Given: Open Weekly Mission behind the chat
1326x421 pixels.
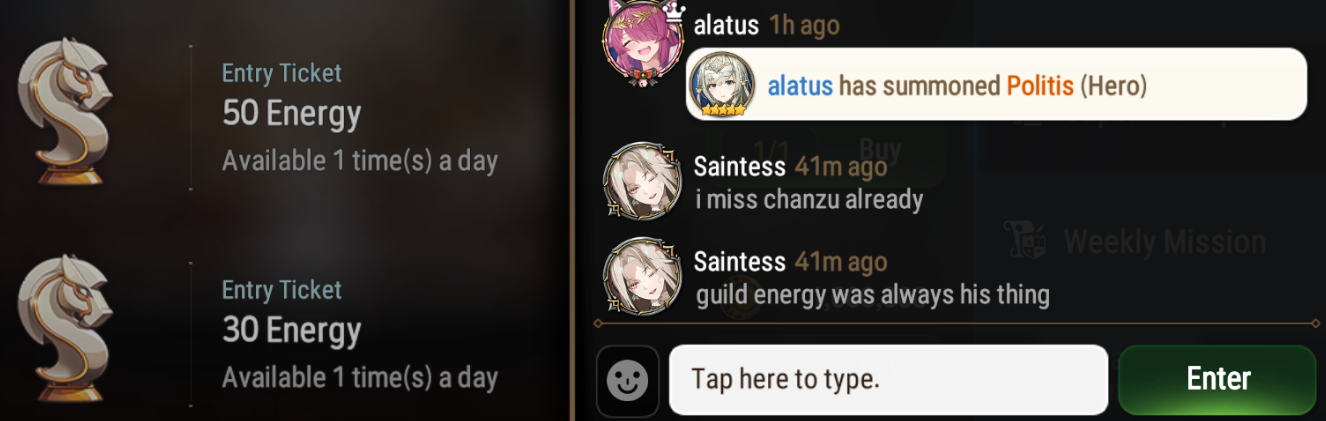Looking at the screenshot, I should point(1165,241).
